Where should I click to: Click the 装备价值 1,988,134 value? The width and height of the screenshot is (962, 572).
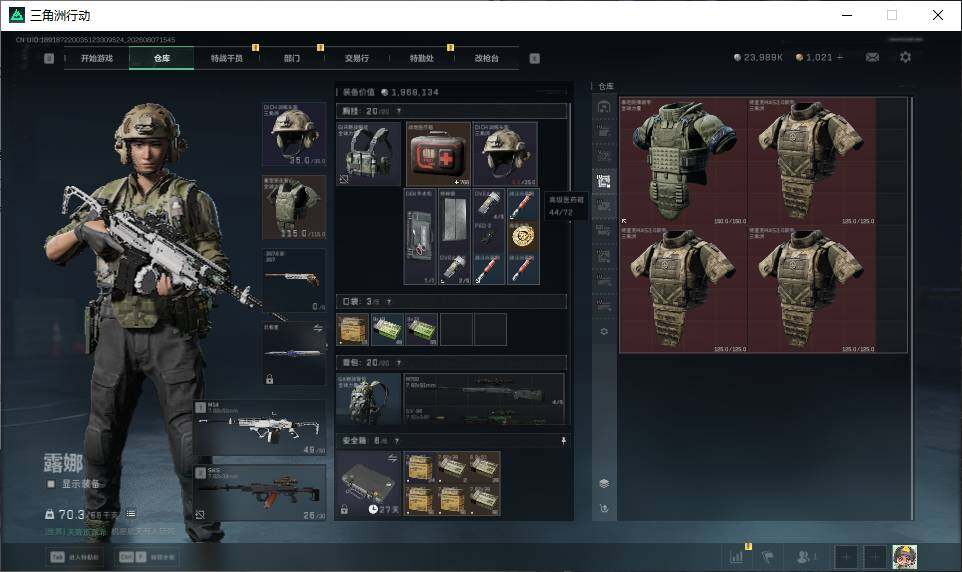pos(410,92)
